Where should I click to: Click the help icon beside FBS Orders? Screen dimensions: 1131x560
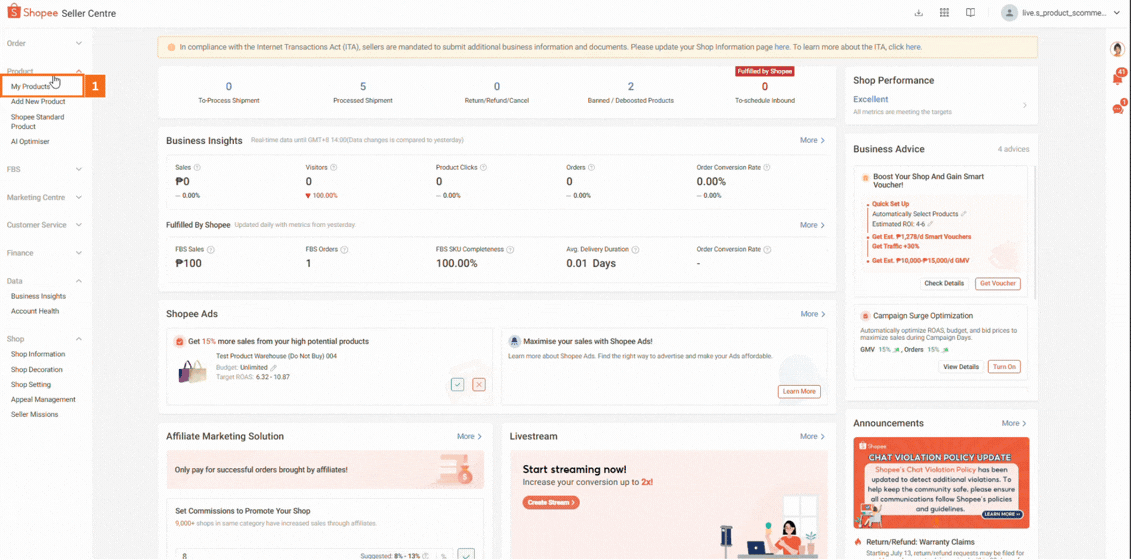[344, 250]
